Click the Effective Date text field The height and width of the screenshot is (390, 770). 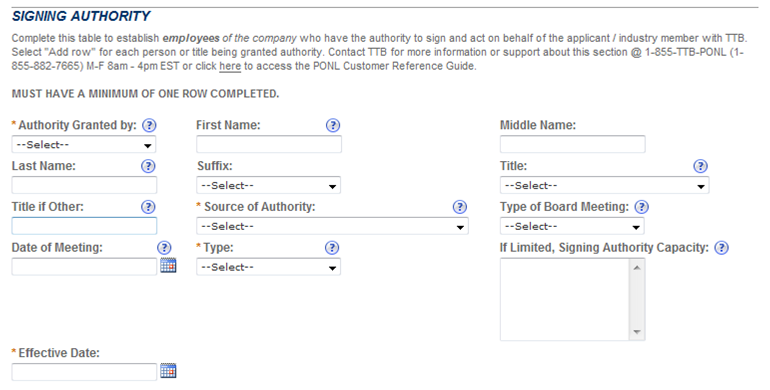pos(84,372)
